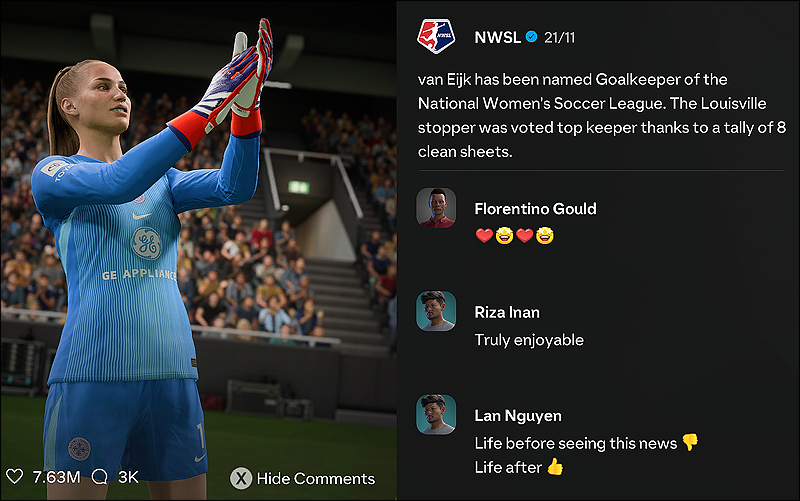Click the 3K comments count
Viewport: 800px width, 501px height.
[x=128, y=477]
